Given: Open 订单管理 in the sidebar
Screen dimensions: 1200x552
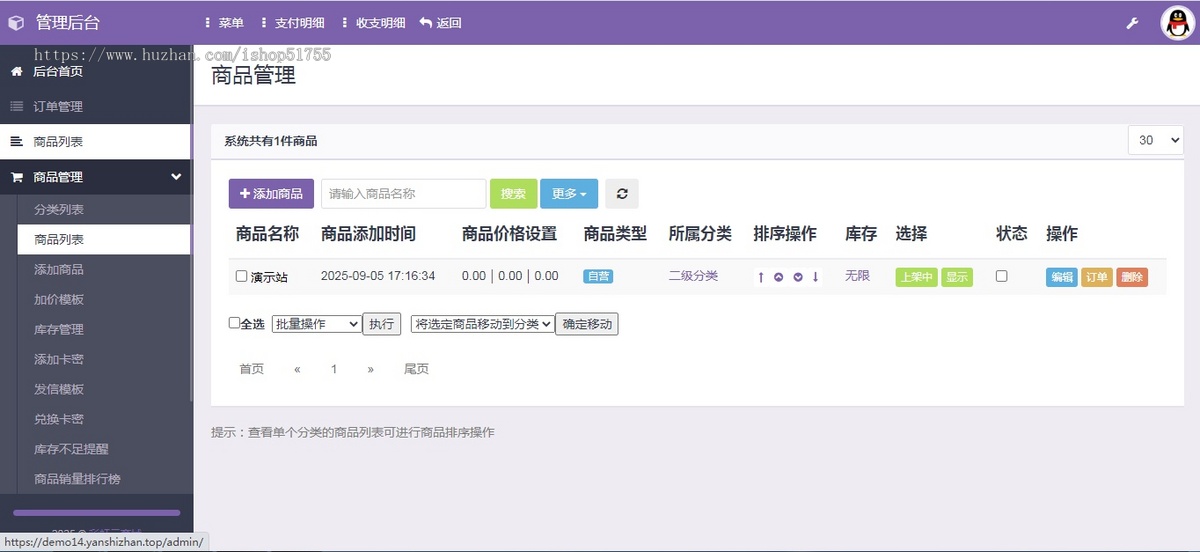Looking at the screenshot, I should pos(95,107).
